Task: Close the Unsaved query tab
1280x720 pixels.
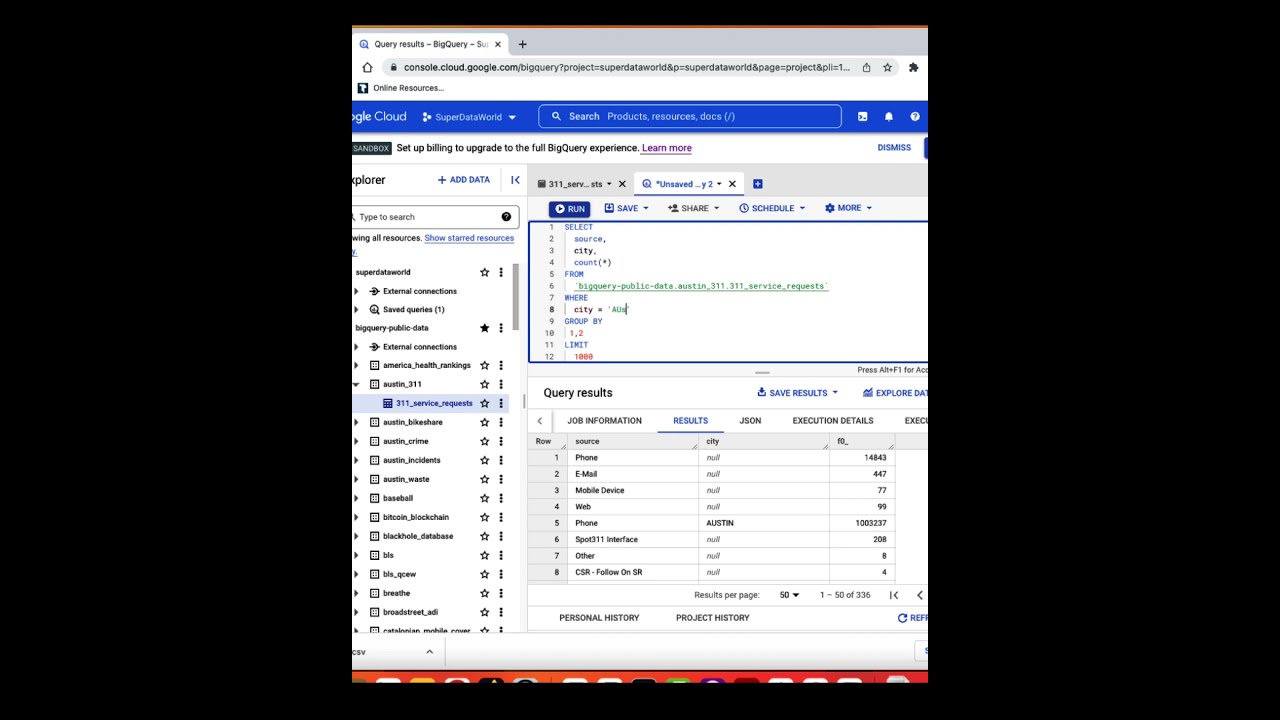Action: [x=731, y=184]
